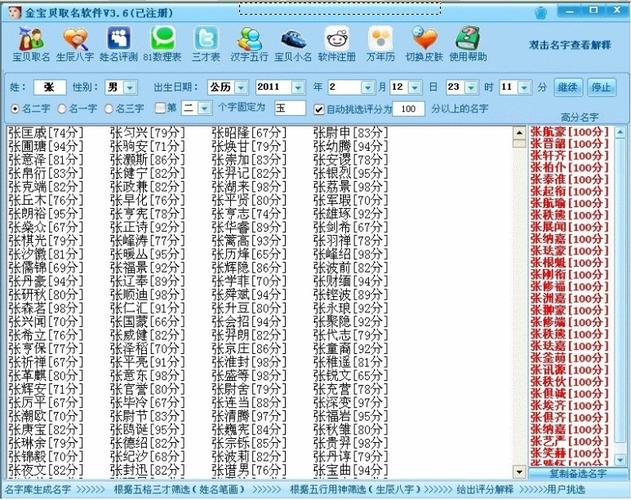Screen dimensions: 631x500
Task: Click the 宝贝小名 nickname icon
Action: click(293, 44)
